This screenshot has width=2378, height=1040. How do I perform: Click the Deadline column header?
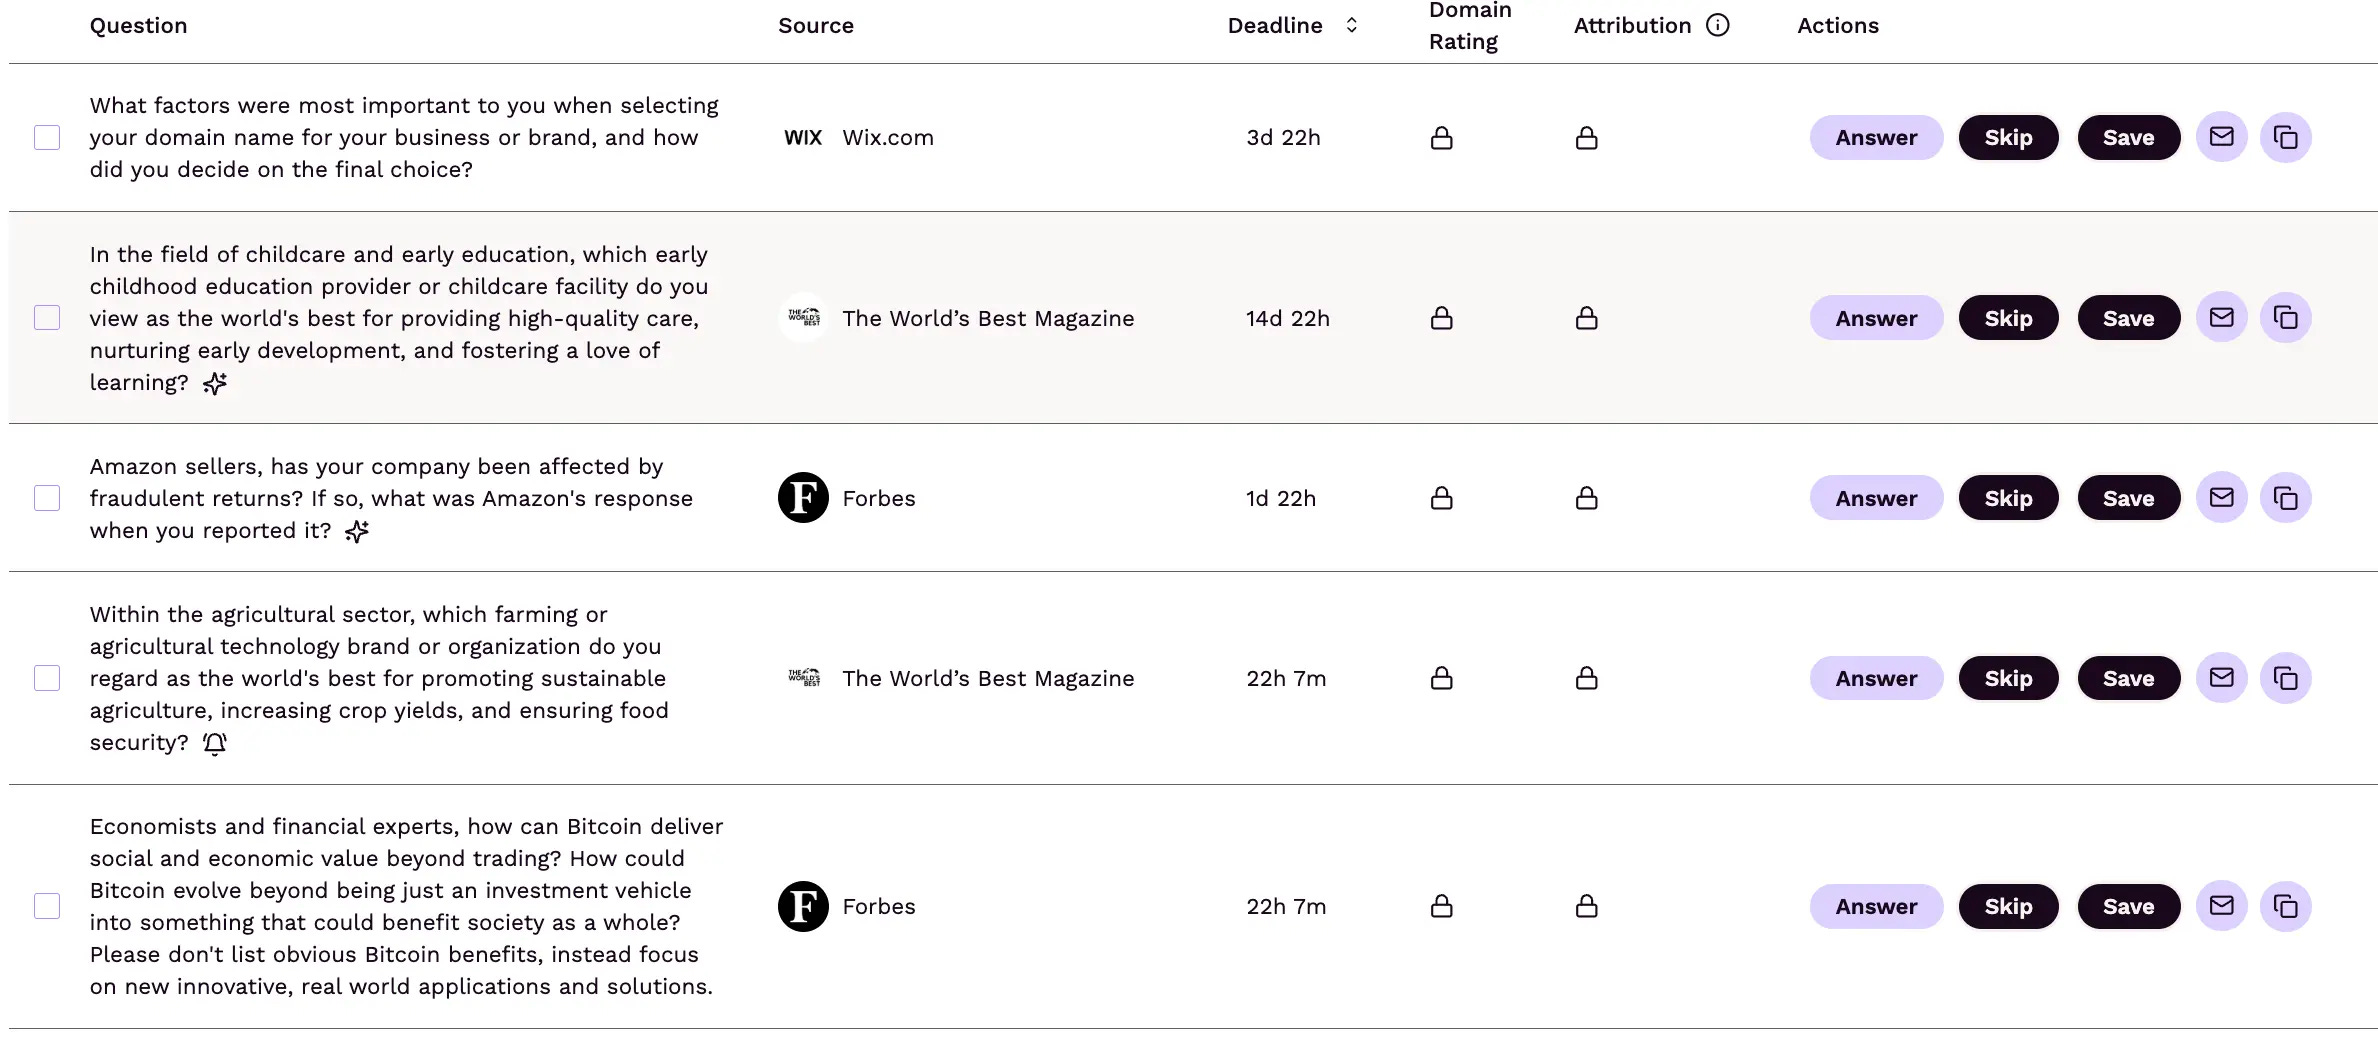(1275, 25)
